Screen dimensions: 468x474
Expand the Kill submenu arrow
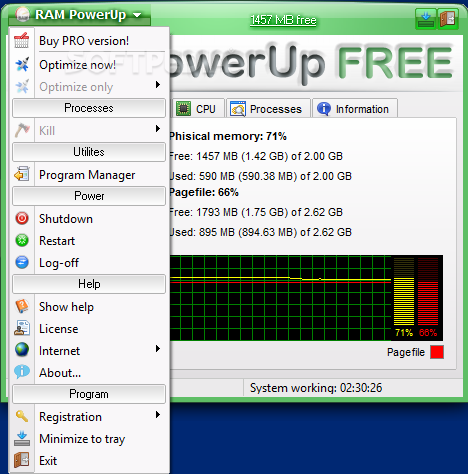(158, 129)
